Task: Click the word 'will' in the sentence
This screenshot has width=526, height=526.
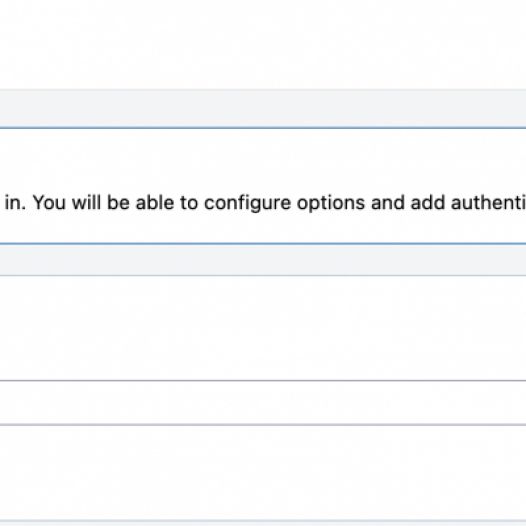Action: click(86, 203)
